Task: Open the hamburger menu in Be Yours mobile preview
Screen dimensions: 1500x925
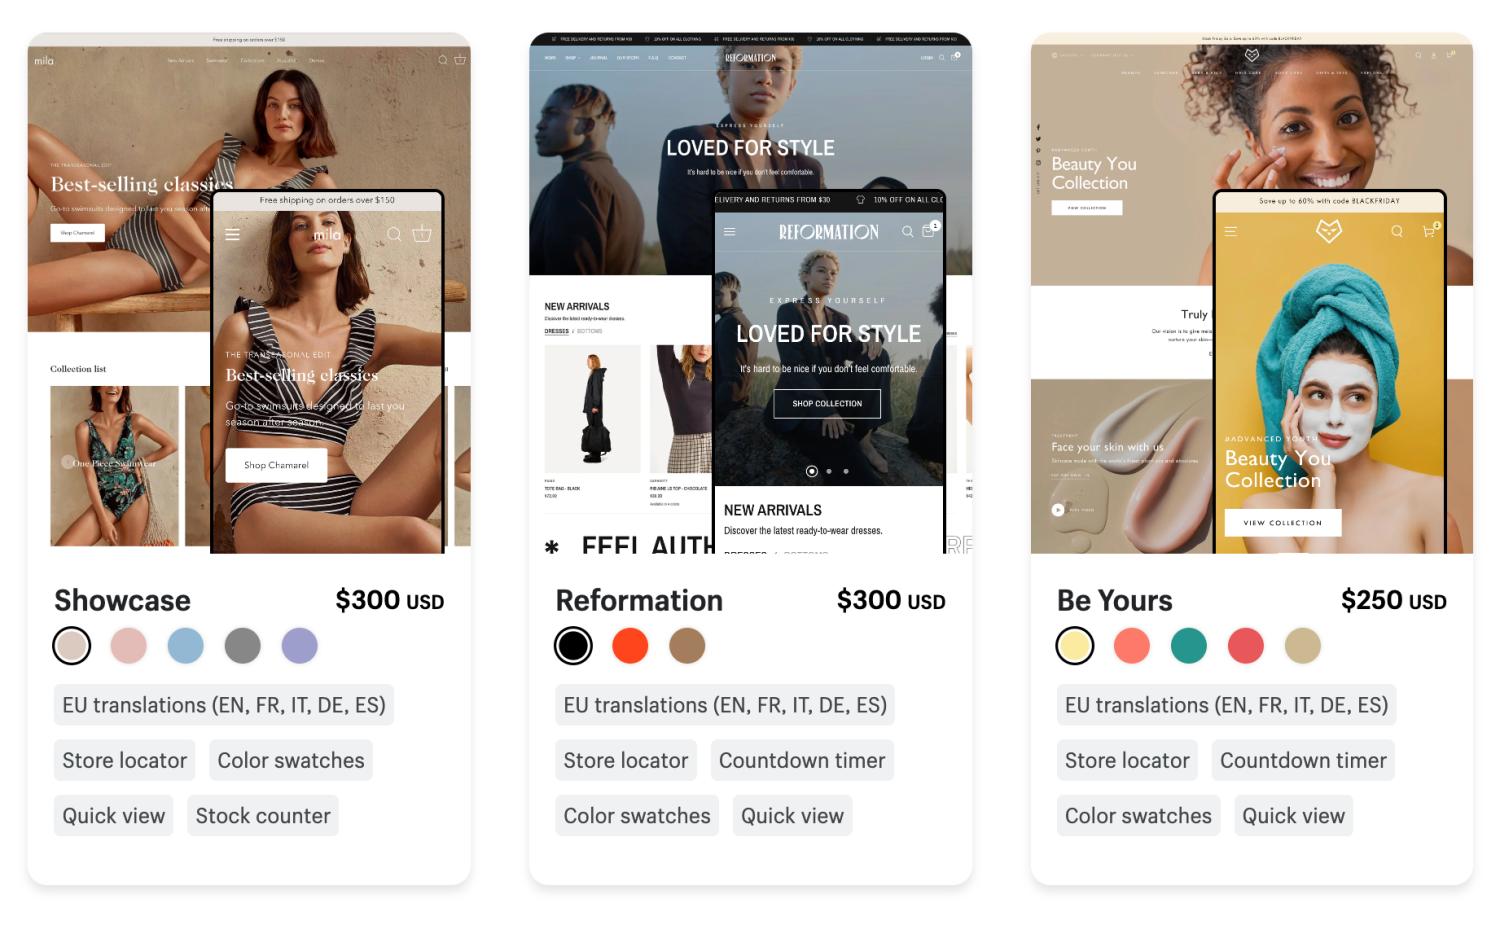Action: pyautogui.click(x=1231, y=231)
